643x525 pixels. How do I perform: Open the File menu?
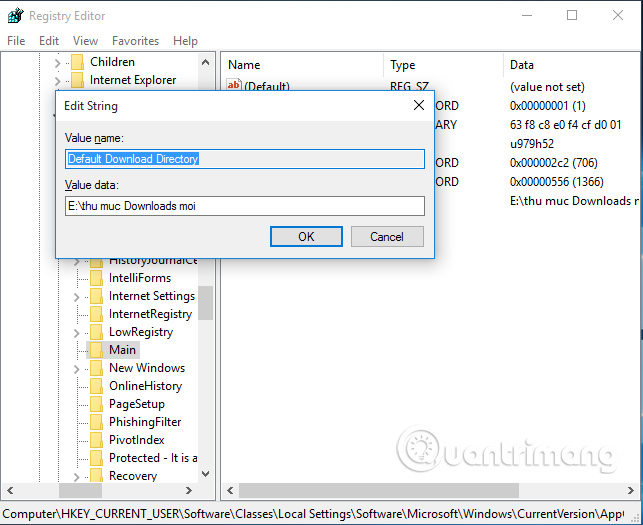tap(16, 41)
